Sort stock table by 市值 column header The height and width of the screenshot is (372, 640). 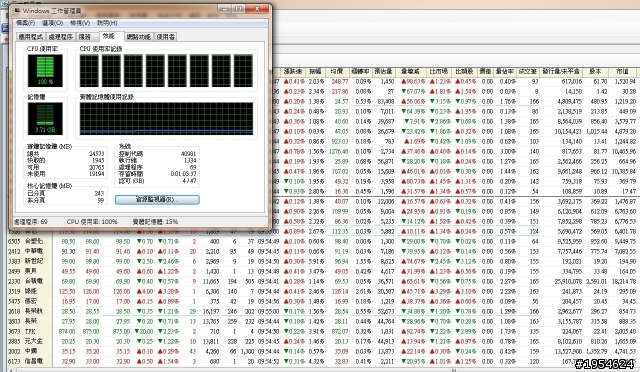622,71
